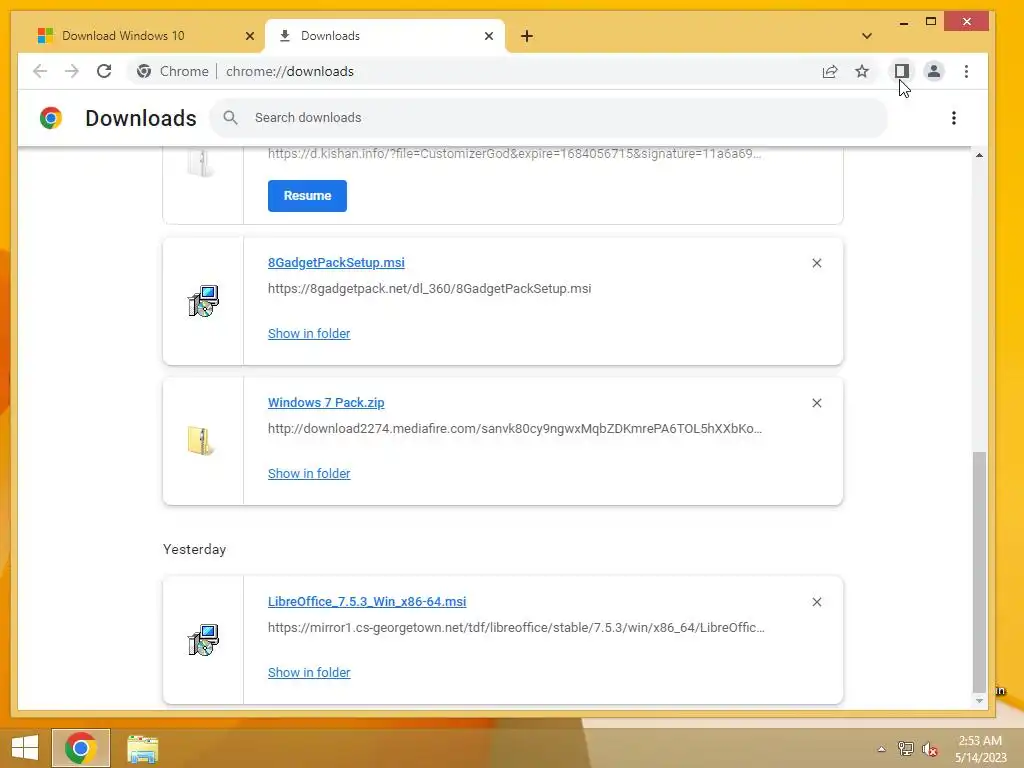Open the 8GadgetPackSetup.msi file link

click(x=336, y=263)
